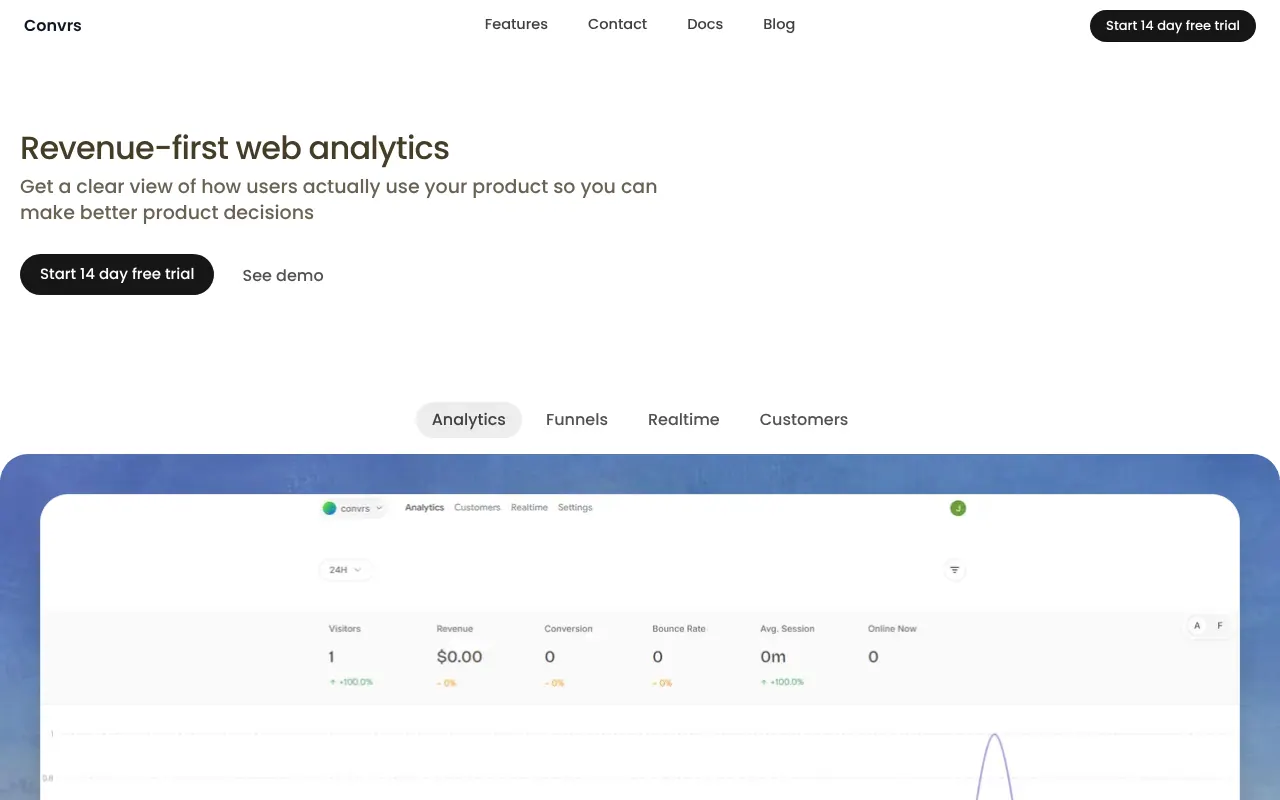Open the 24H time range dropdown

346,570
